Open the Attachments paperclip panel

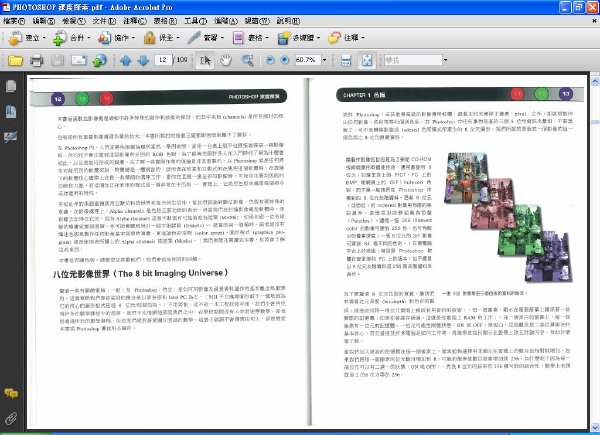pyautogui.click(x=11, y=418)
